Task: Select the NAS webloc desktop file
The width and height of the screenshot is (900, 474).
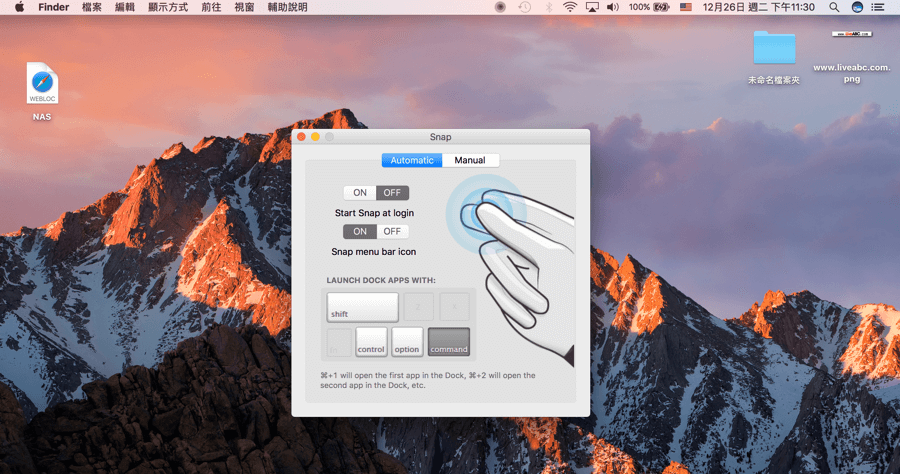Action: click(42, 92)
